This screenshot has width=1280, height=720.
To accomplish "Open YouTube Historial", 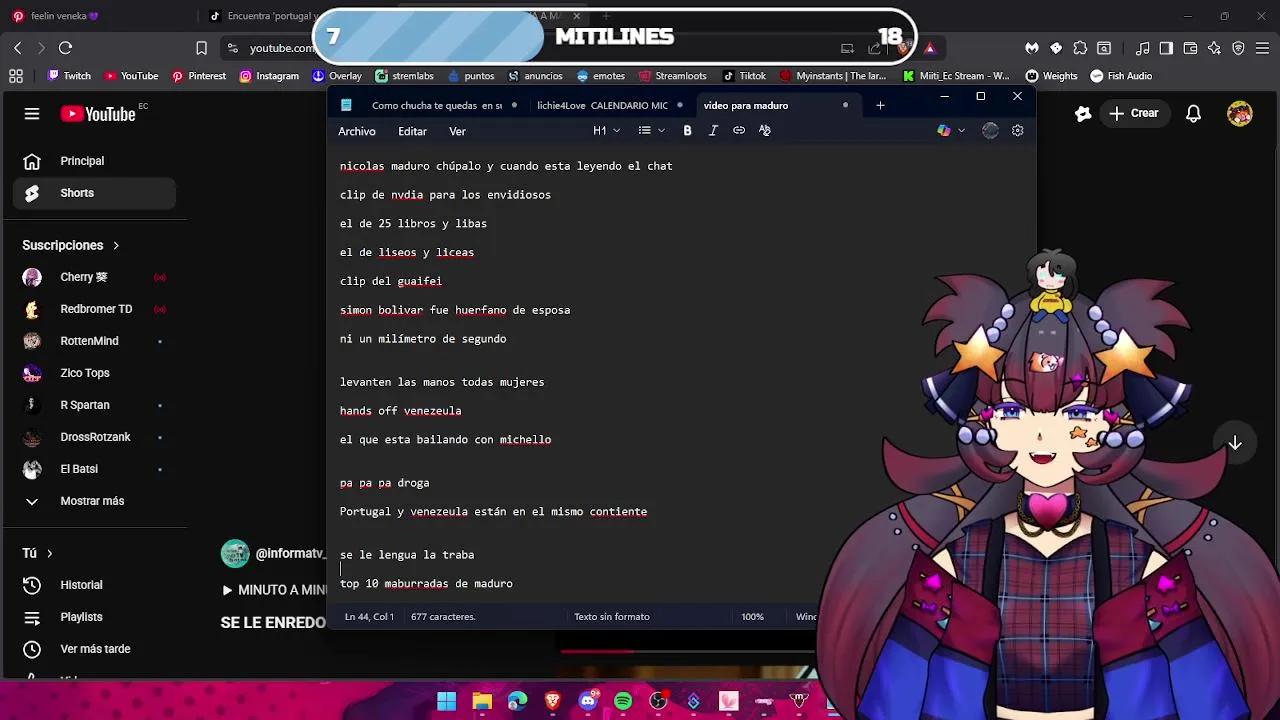I will tap(95, 585).
